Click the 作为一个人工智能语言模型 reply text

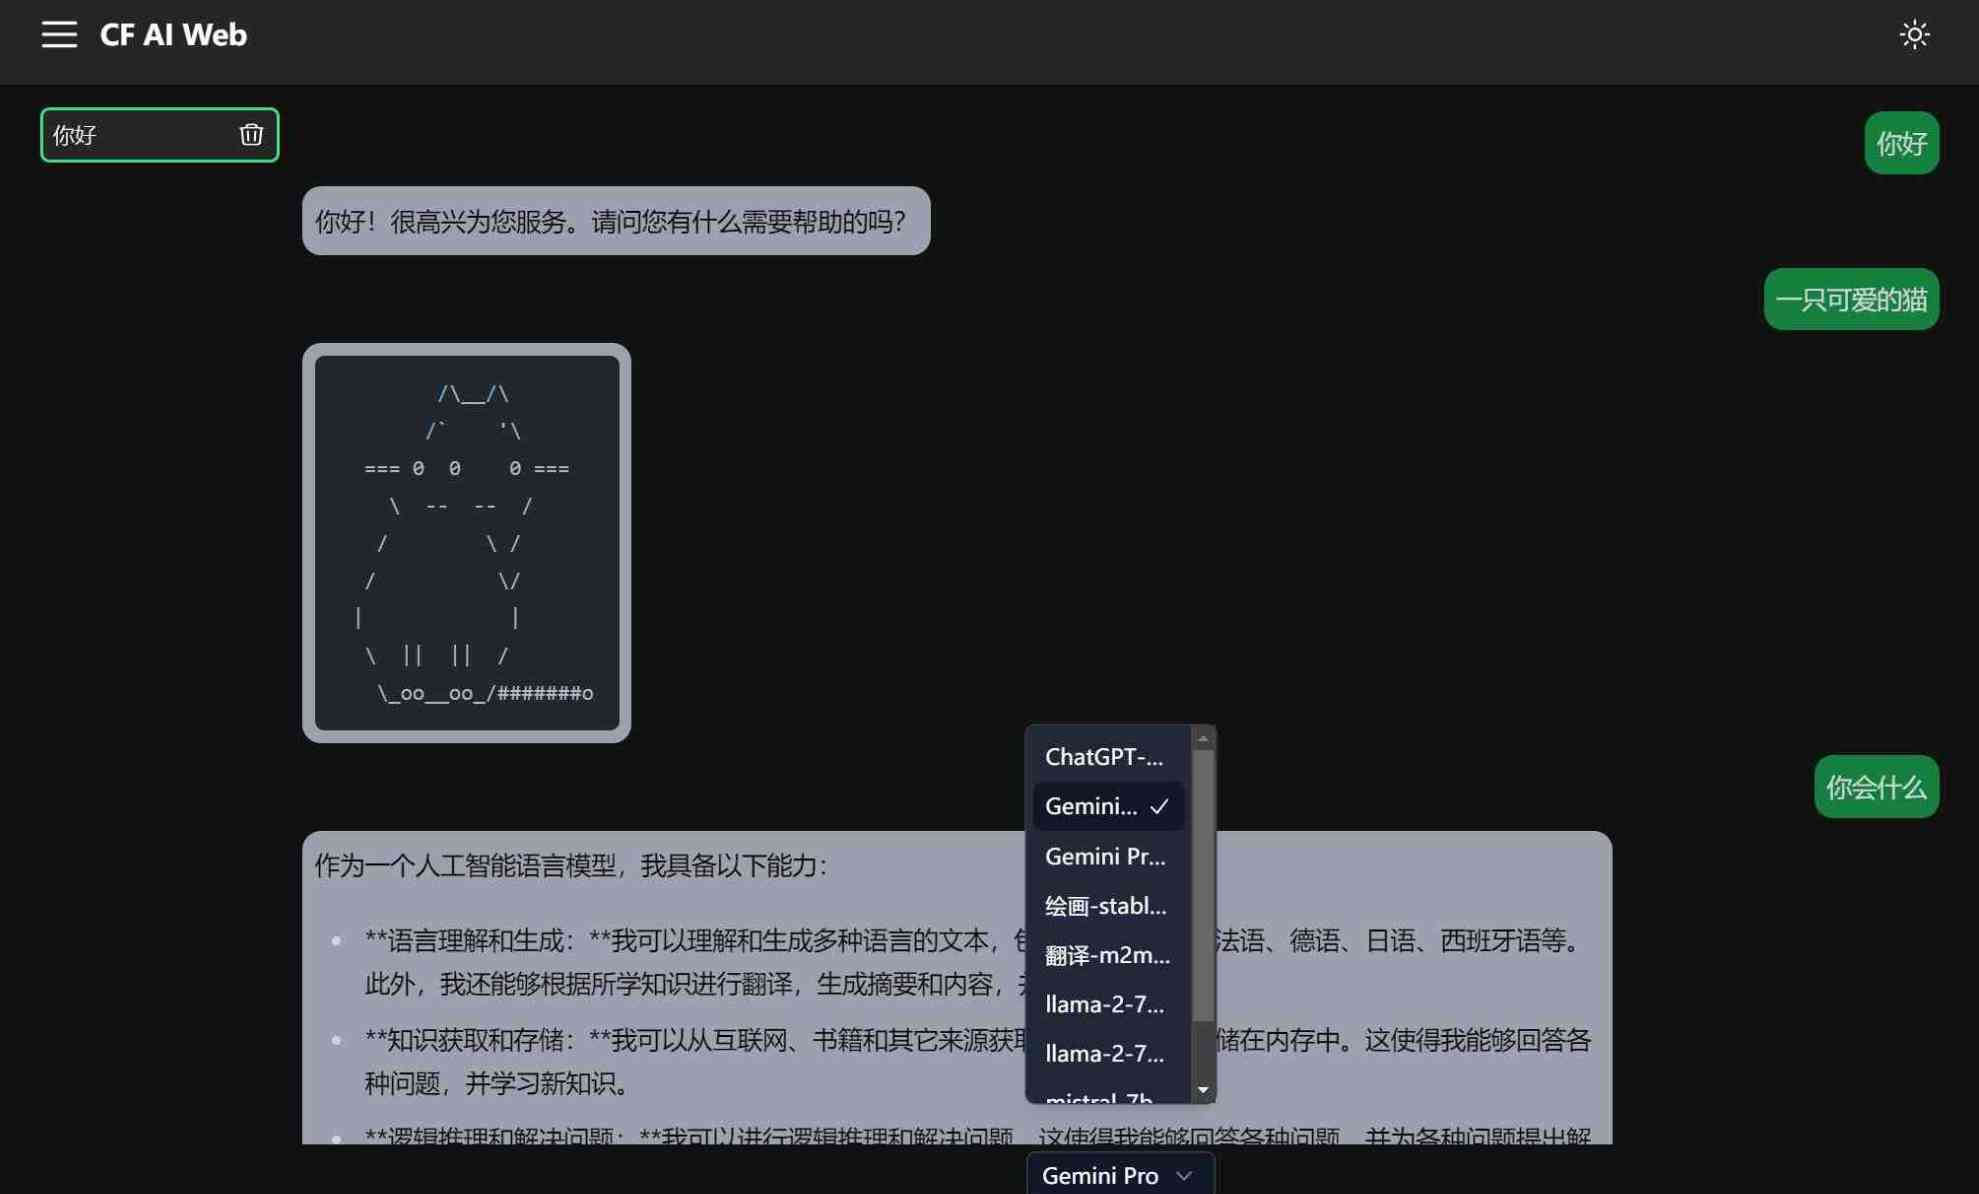[x=571, y=865]
